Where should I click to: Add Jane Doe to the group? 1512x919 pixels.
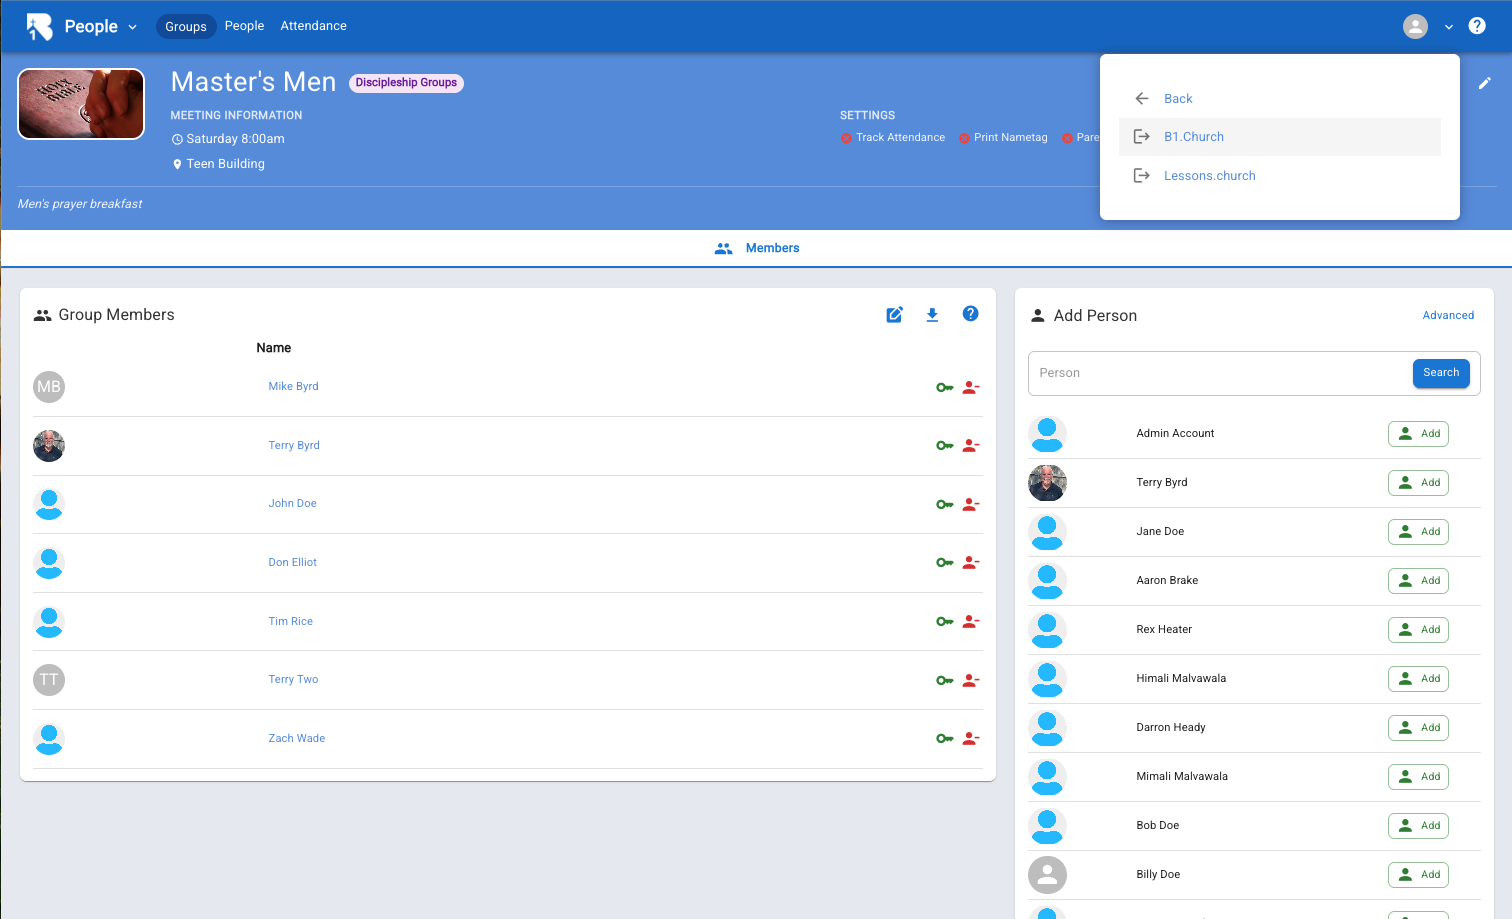click(1418, 532)
